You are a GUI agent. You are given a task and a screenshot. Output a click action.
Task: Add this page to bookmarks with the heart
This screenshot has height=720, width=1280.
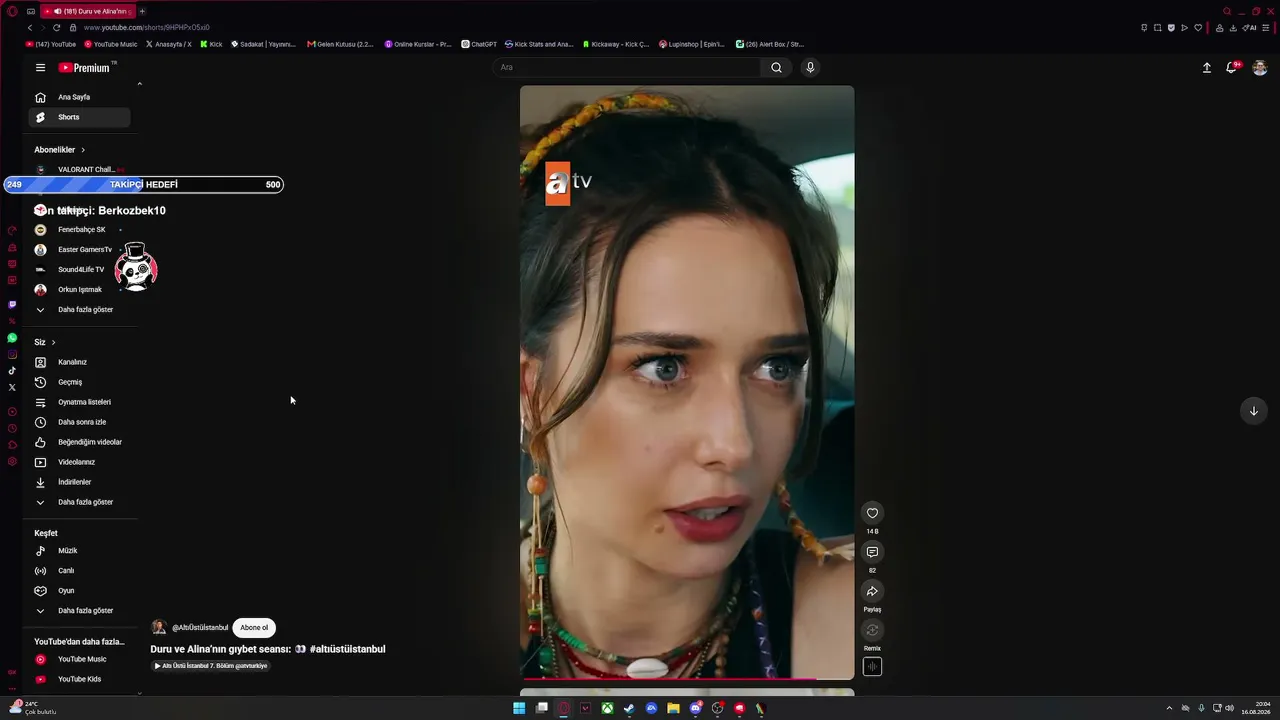(x=1198, y=28)
